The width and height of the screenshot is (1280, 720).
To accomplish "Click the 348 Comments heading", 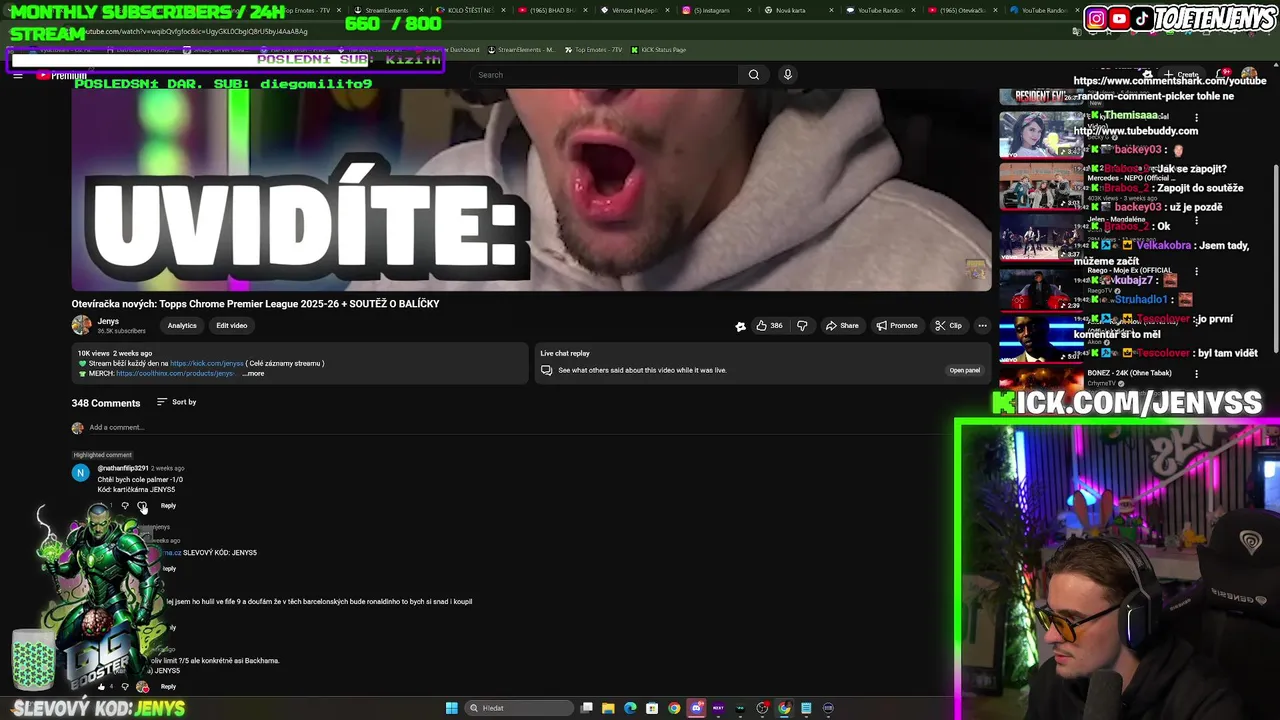I will [x=105, y=403].
